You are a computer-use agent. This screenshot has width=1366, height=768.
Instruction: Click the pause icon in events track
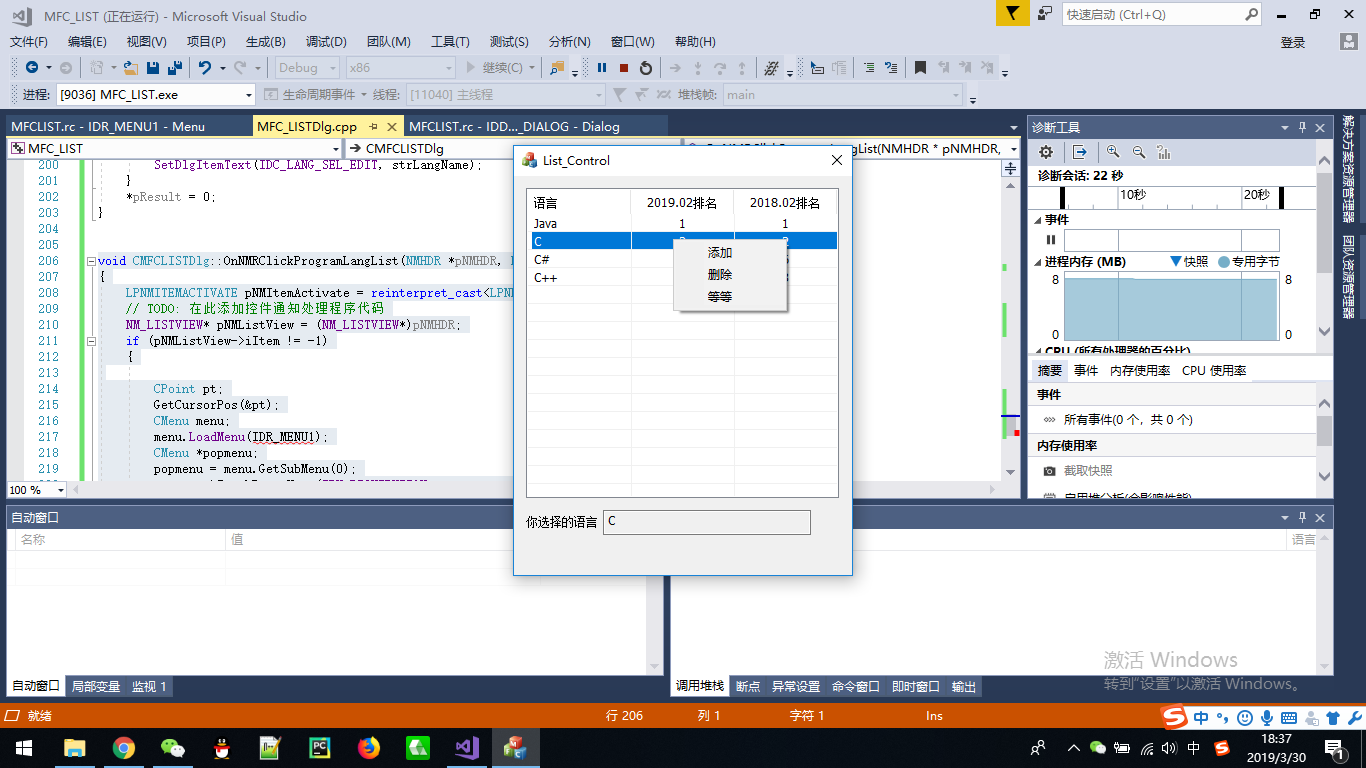pos(1051,240)
